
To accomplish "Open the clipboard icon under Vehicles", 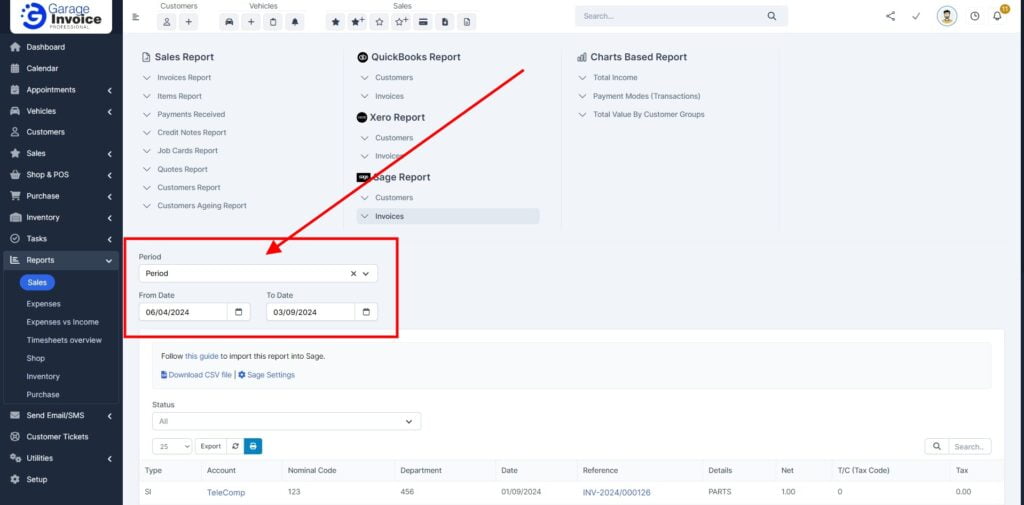I will coord(272,22).
